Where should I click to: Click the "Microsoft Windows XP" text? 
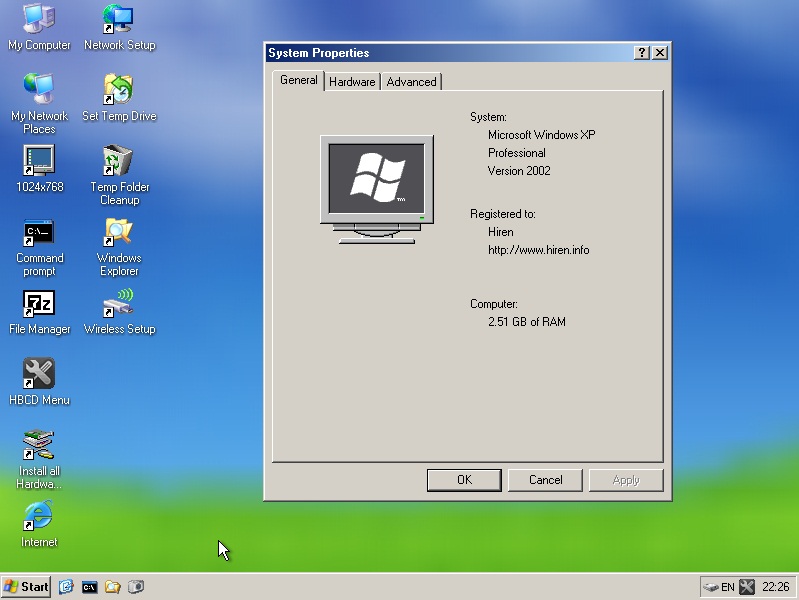(x=542, y=135)
